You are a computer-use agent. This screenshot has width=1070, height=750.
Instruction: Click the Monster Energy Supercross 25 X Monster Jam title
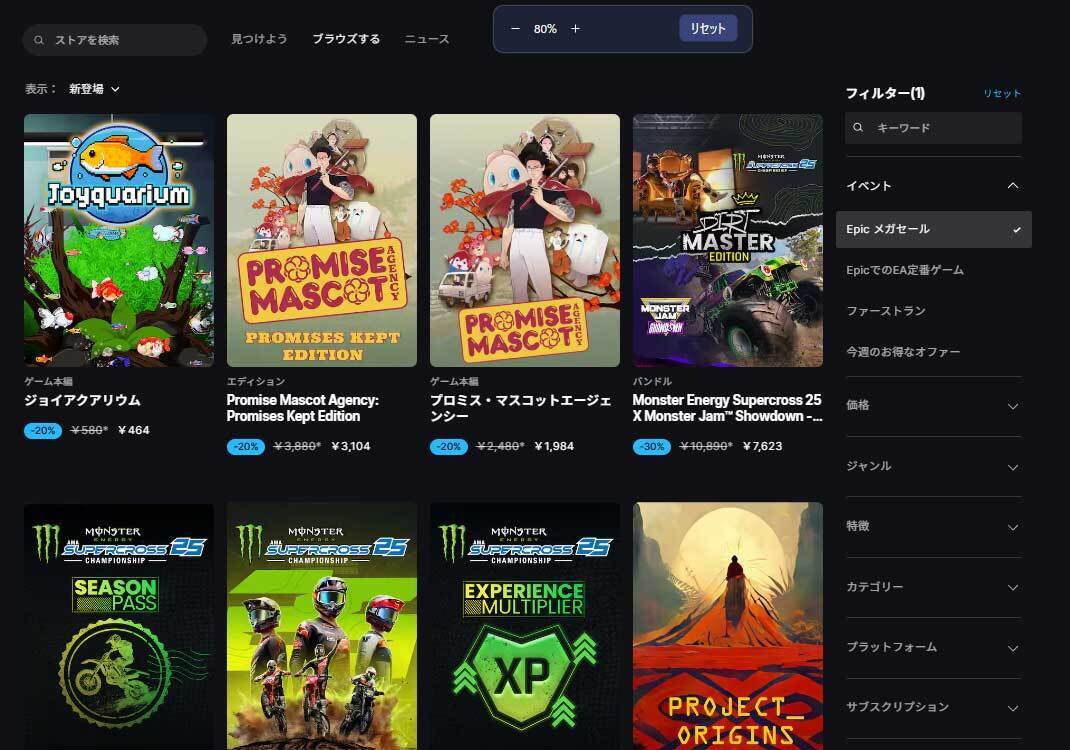727,408
